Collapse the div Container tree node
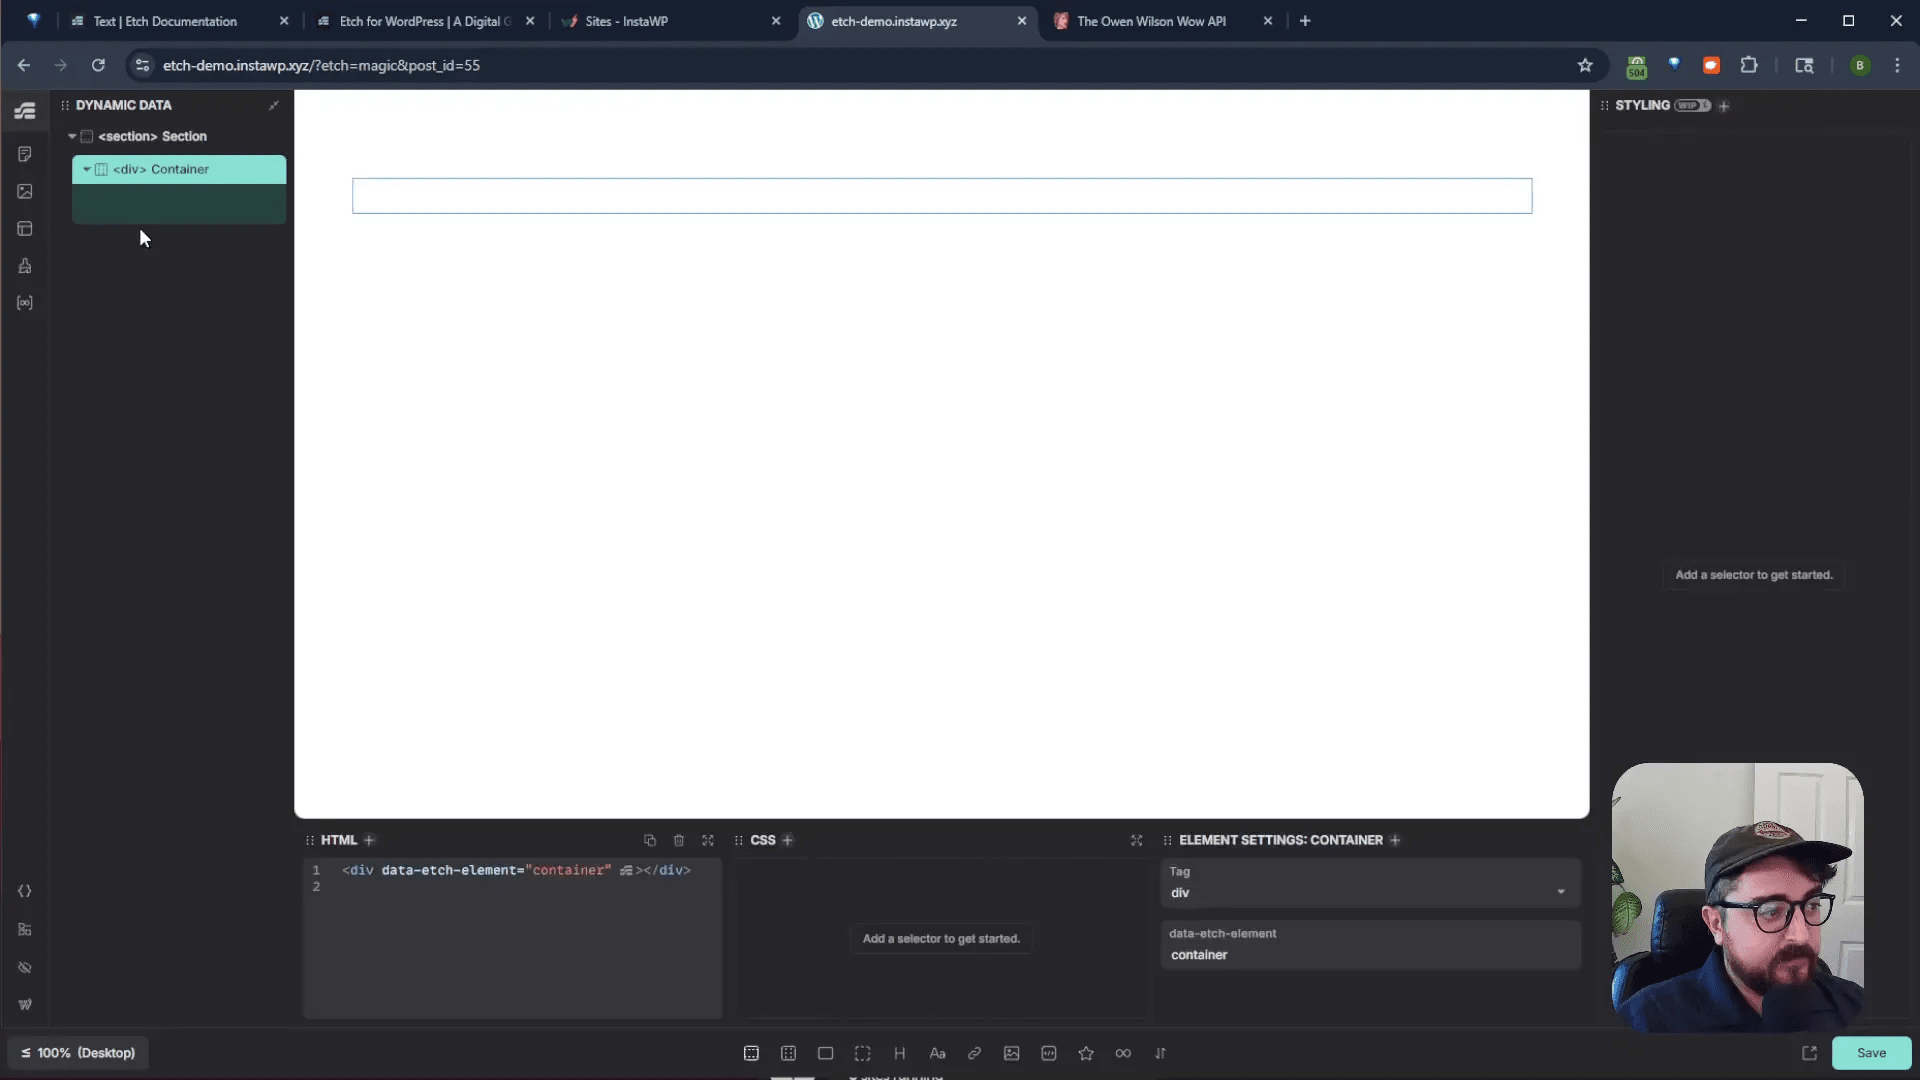The height and width of the screenshot is (1080, 1920). click(87, 169)
